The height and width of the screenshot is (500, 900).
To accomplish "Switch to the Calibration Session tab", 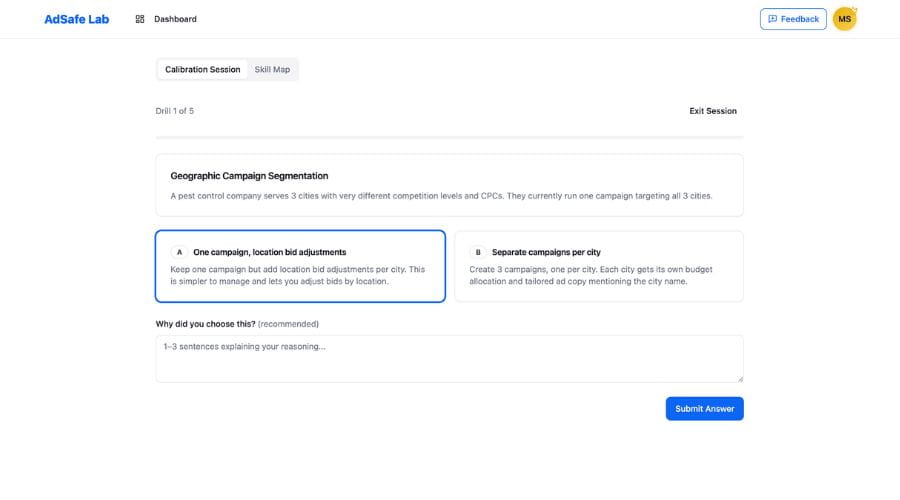I will click(203, 70).
